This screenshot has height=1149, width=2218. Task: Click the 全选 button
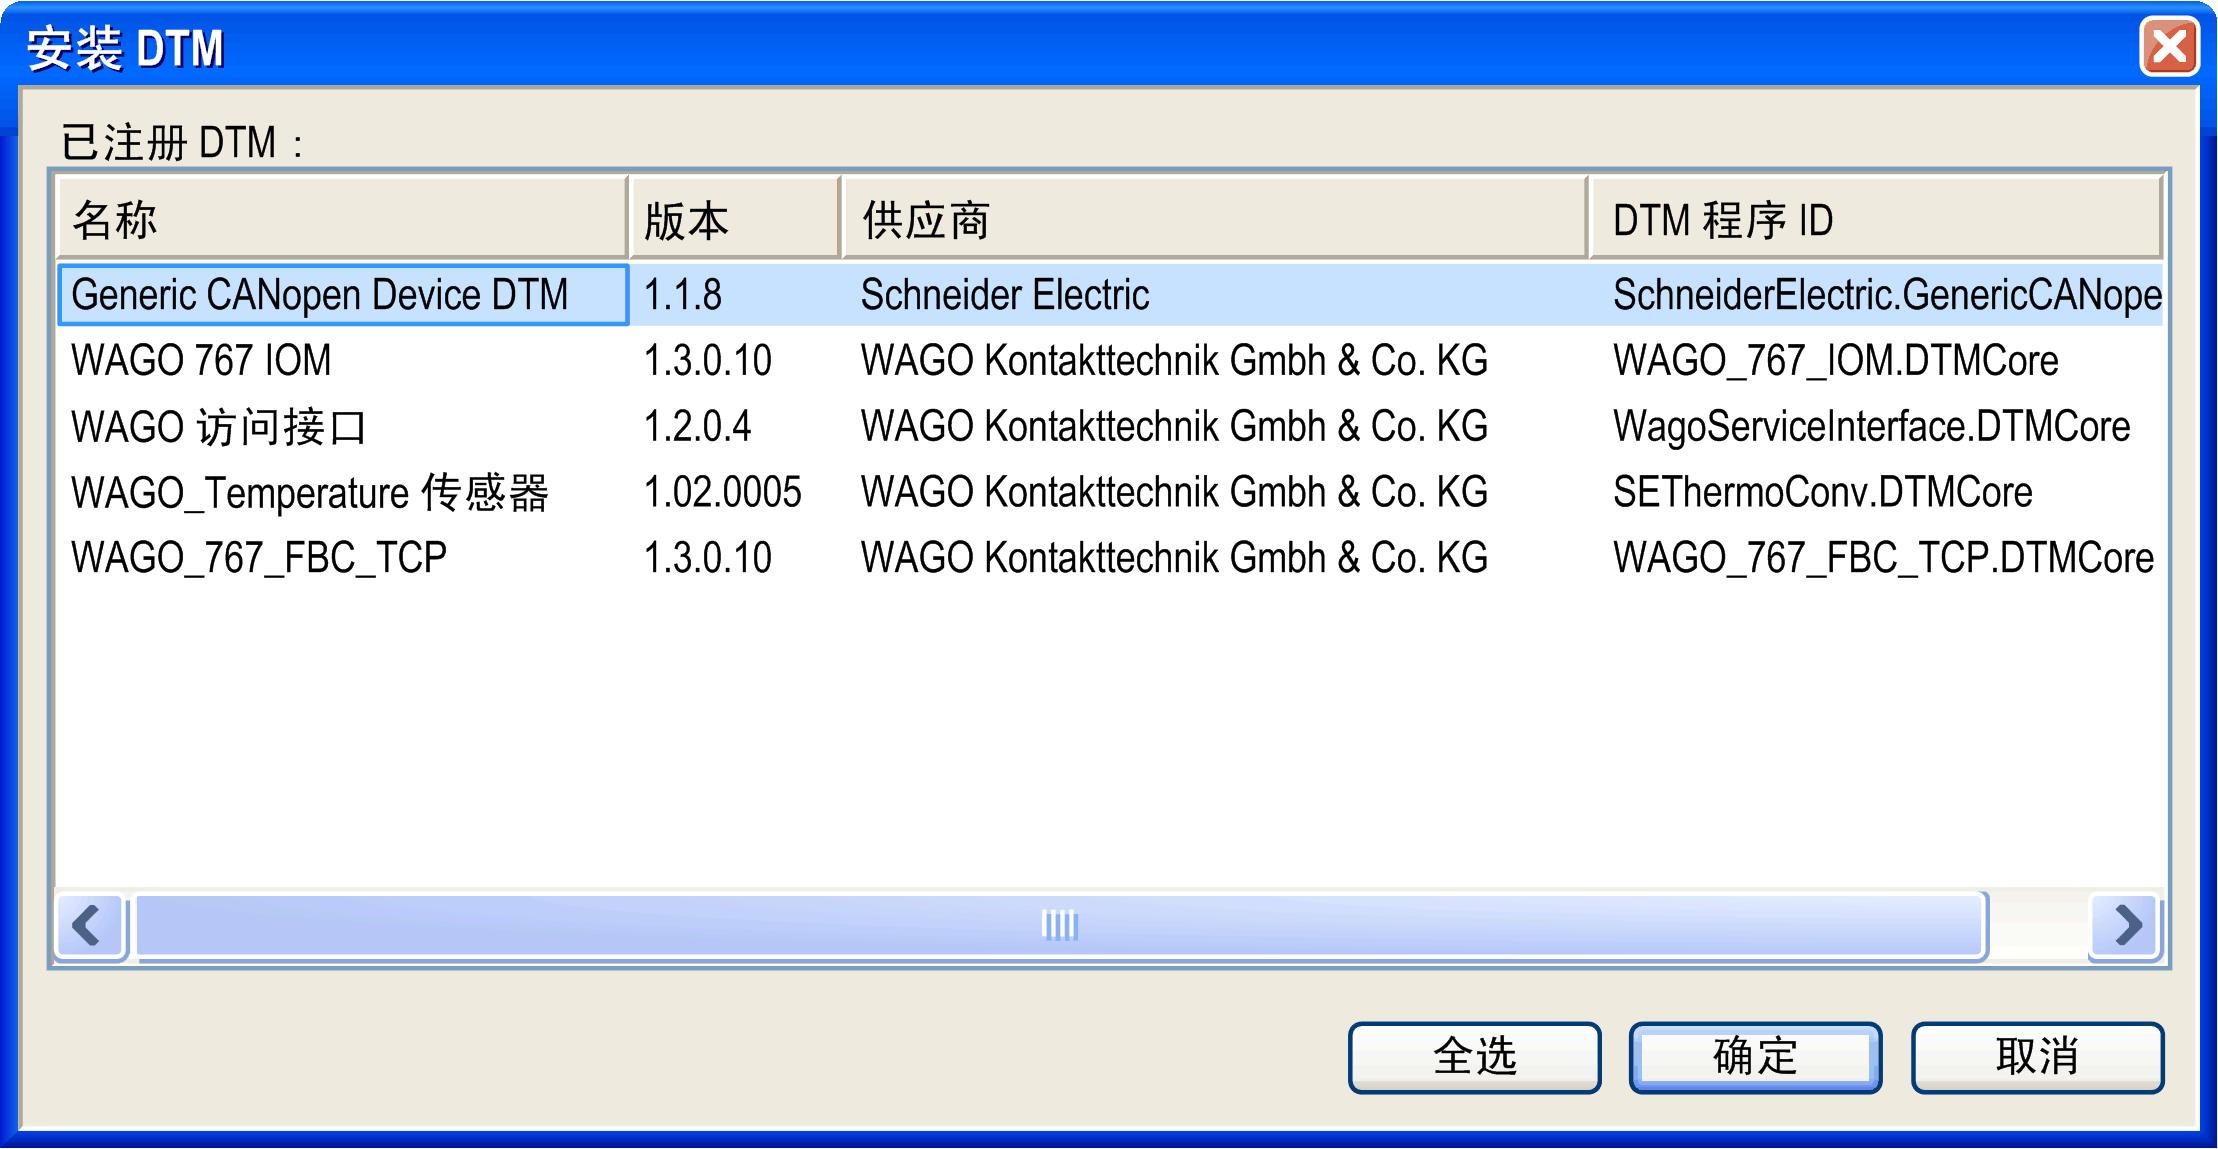pyautogui.click(x=1474, y=1057)
